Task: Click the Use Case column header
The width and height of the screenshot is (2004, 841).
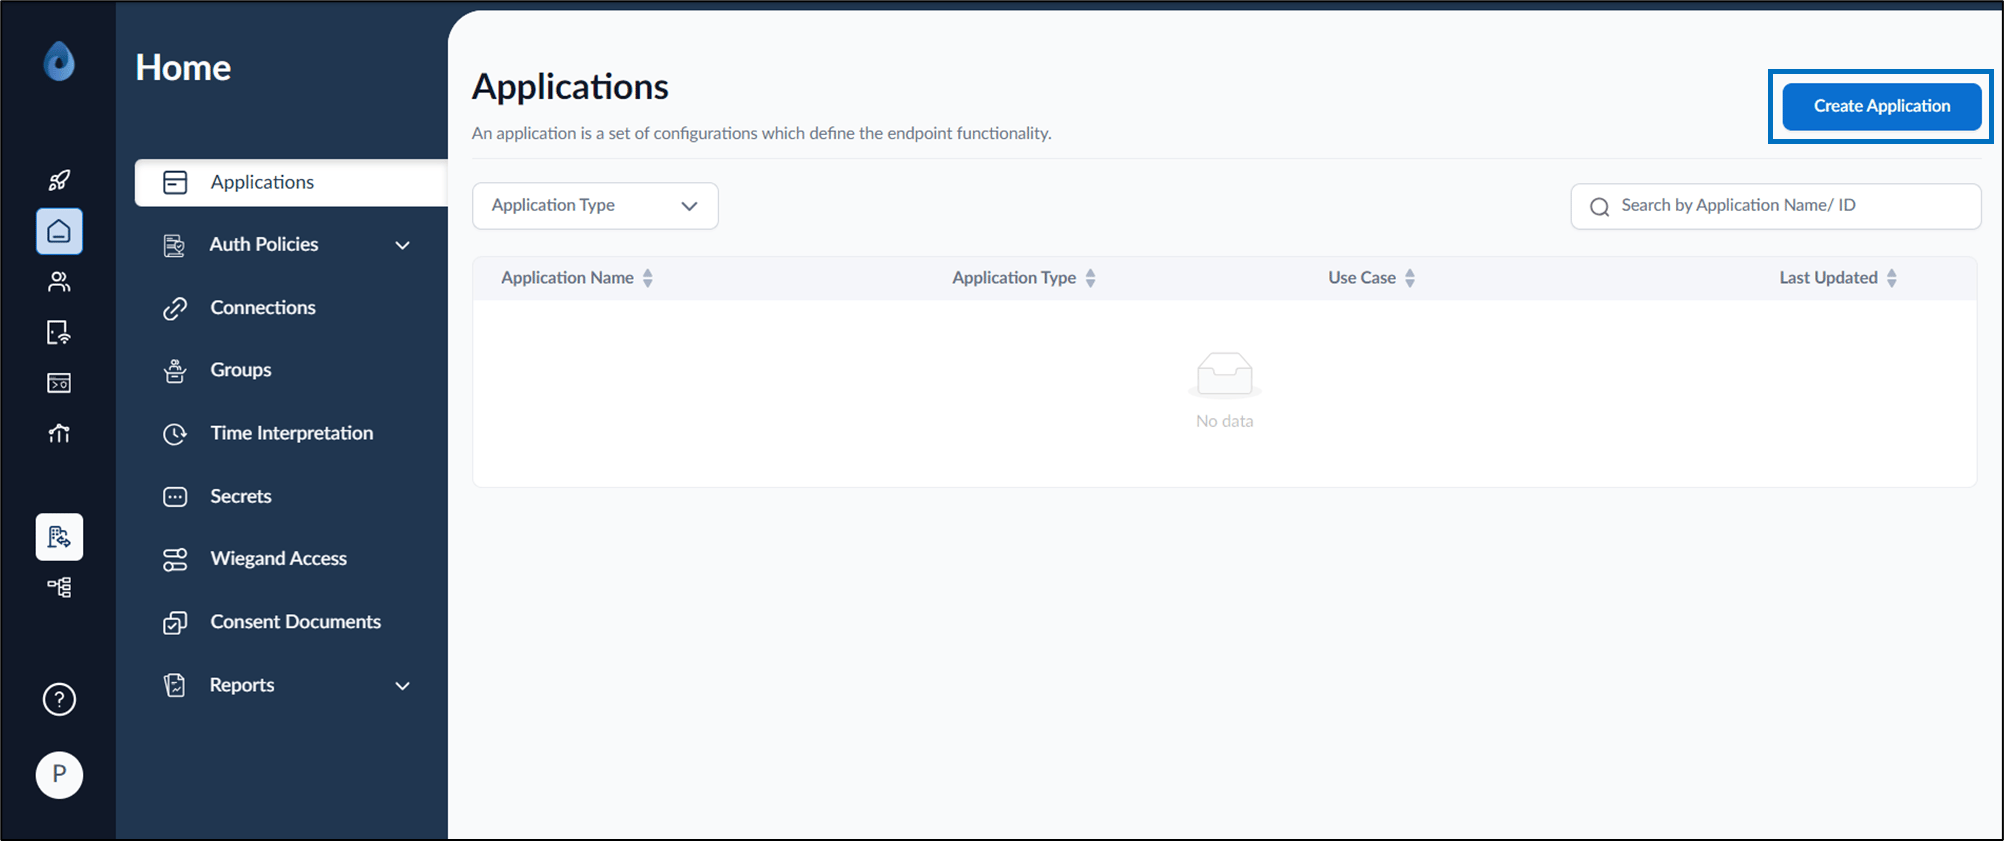Action: pos(1361,278)
